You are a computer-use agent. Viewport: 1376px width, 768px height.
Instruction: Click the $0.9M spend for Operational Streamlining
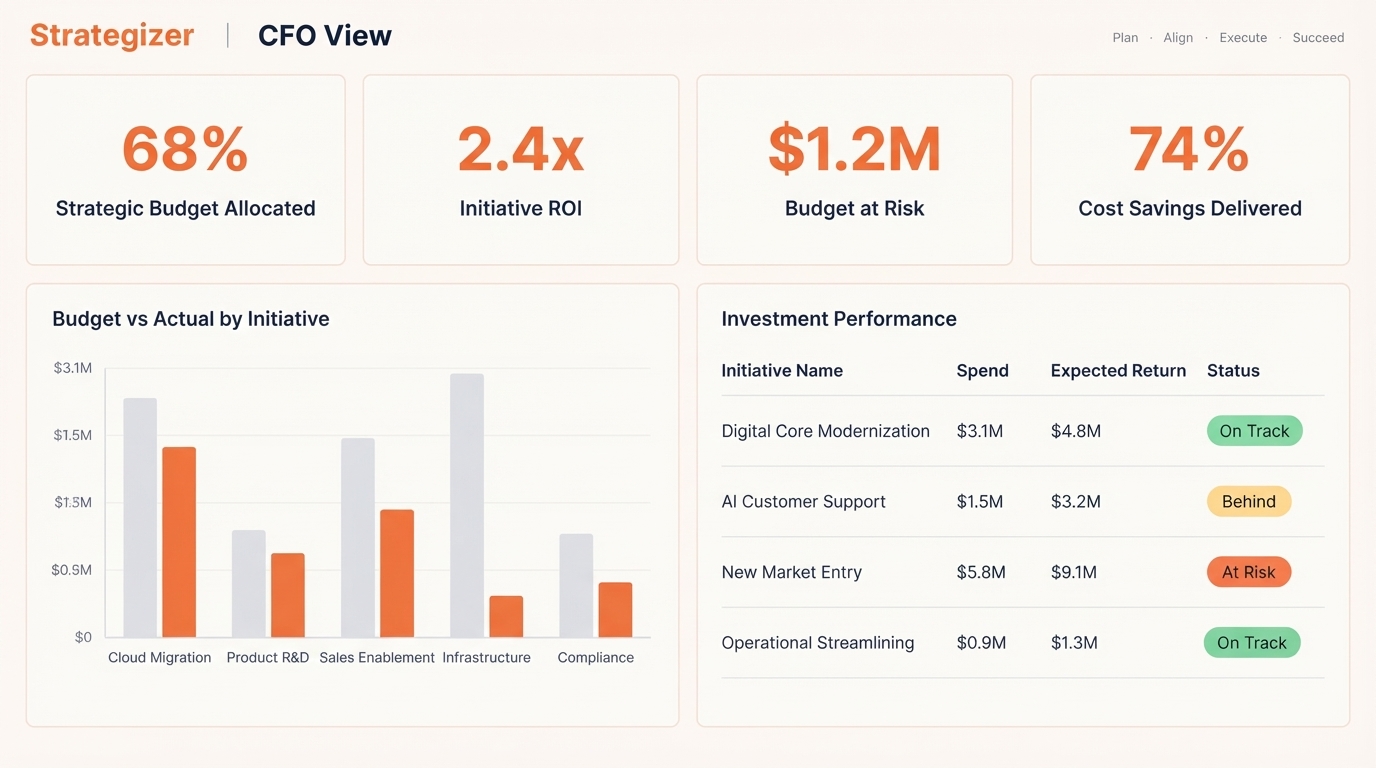click(x=981, y=643)
